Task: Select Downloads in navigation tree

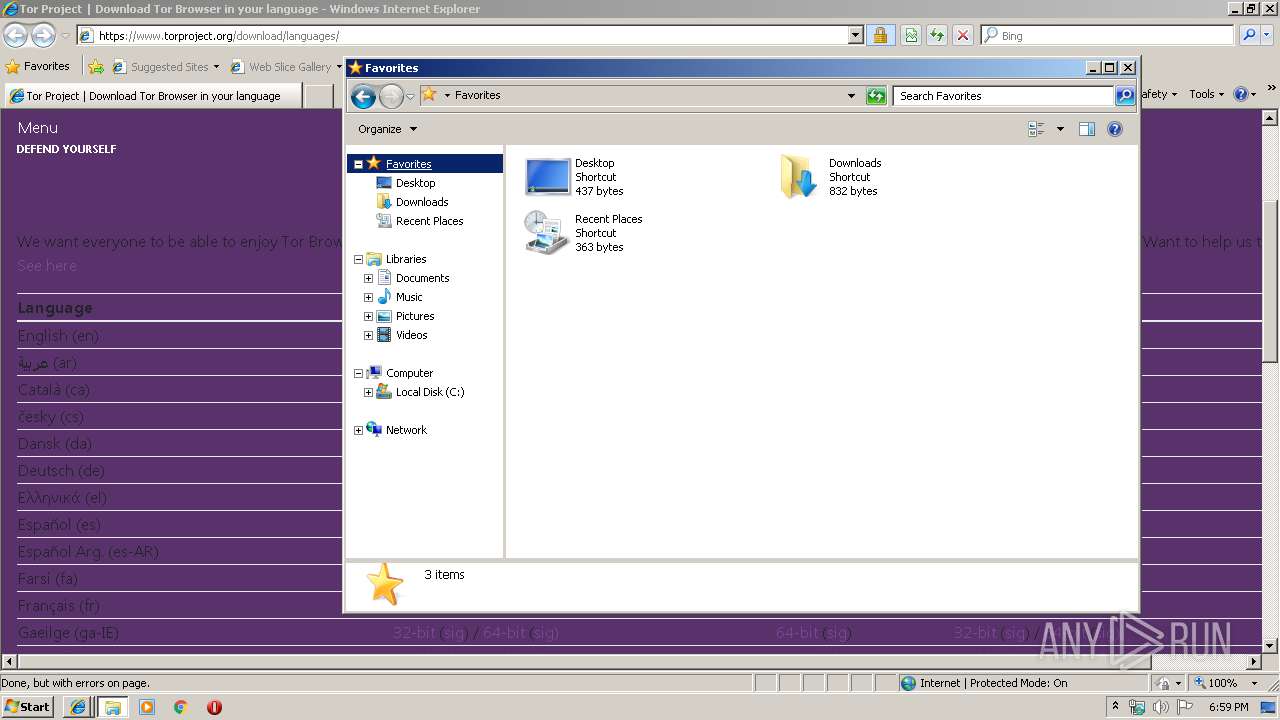Action: pyautogui.click(x=421, y=202)
